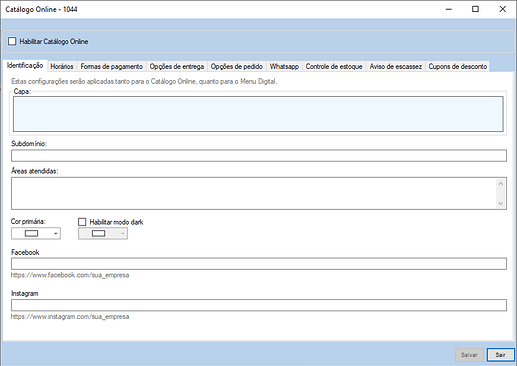
Task: Switch to Controle de estoque tab
Action: (334, 66)
